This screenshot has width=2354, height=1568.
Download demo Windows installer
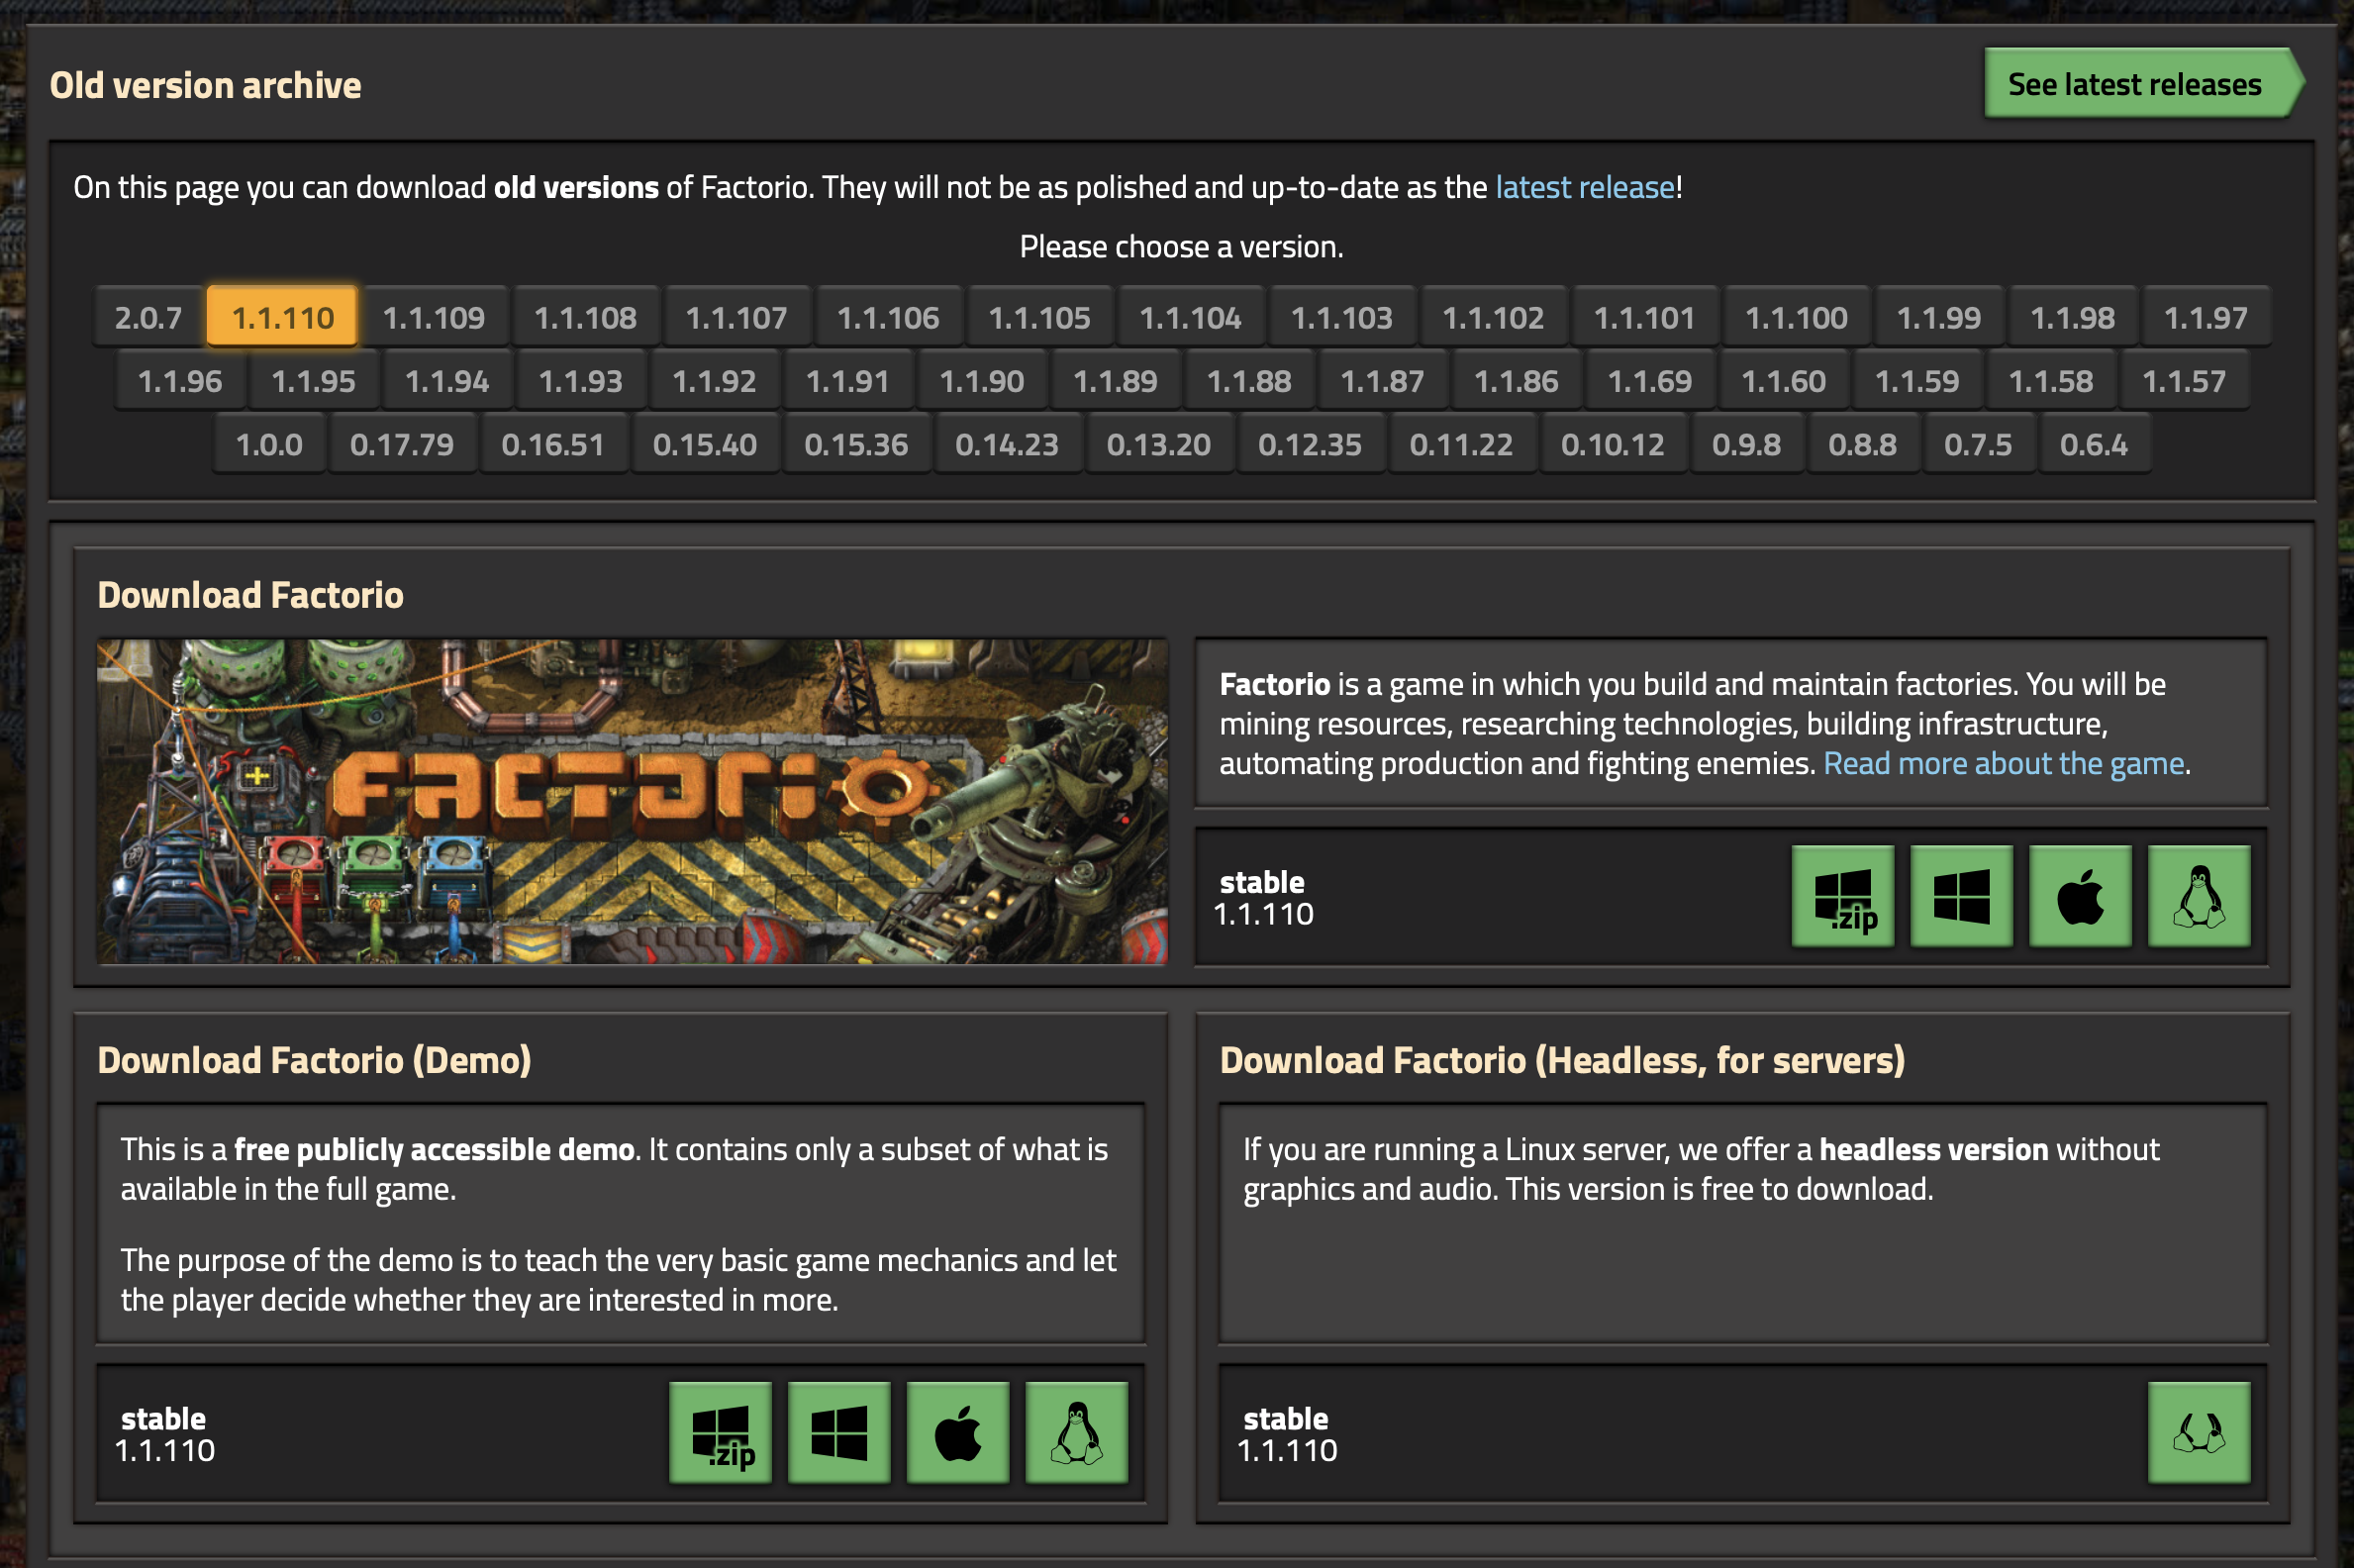839,1432
